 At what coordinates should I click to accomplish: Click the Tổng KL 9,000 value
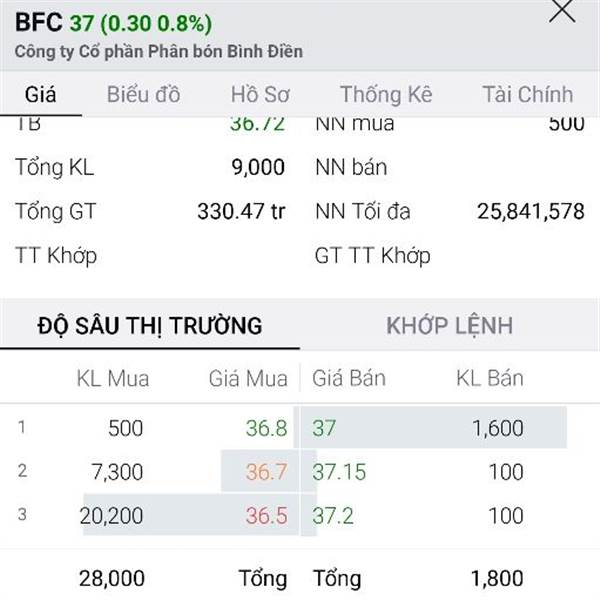click(258, 167)
